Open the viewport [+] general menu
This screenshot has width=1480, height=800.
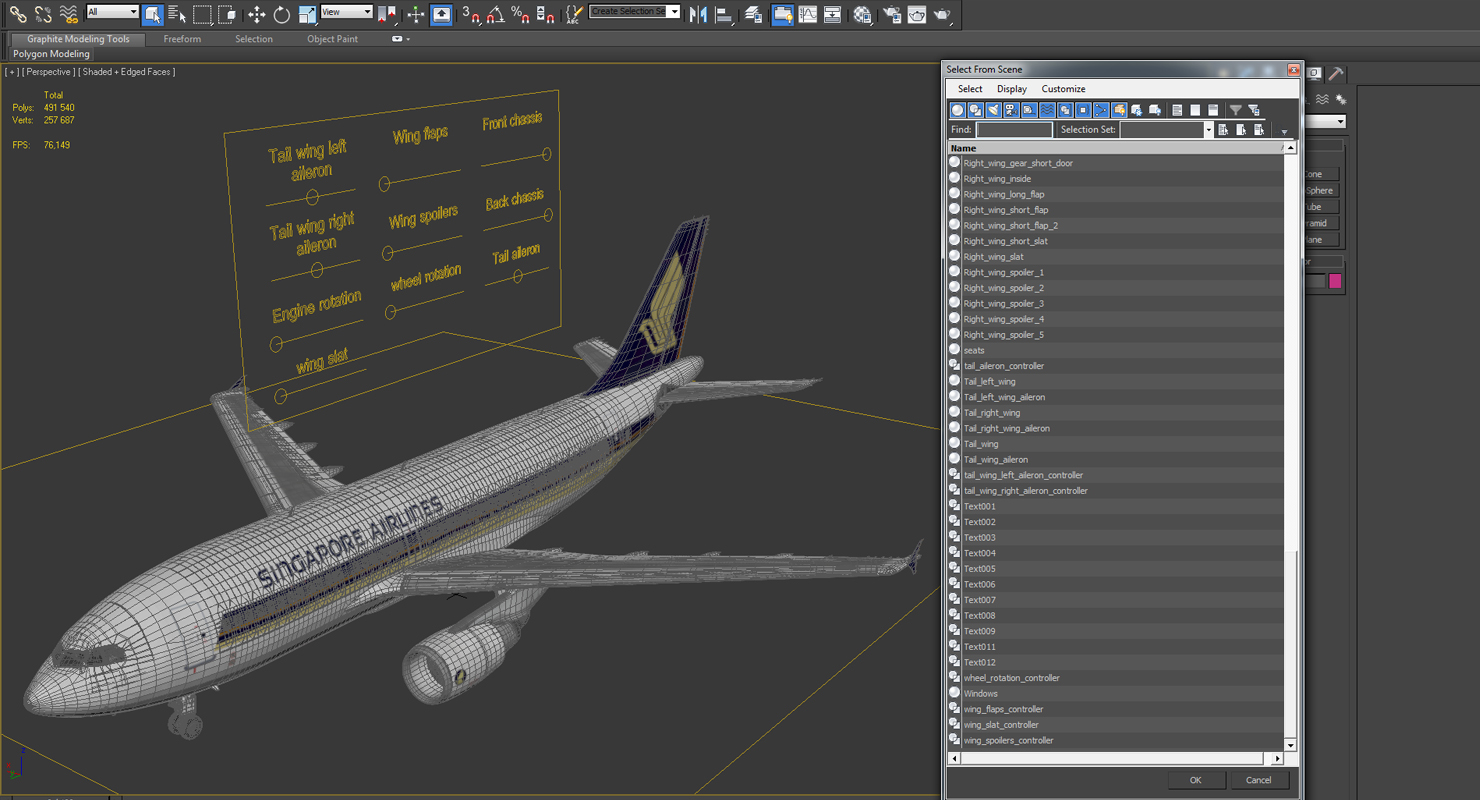pyautogui.click(x=12, y=72)
